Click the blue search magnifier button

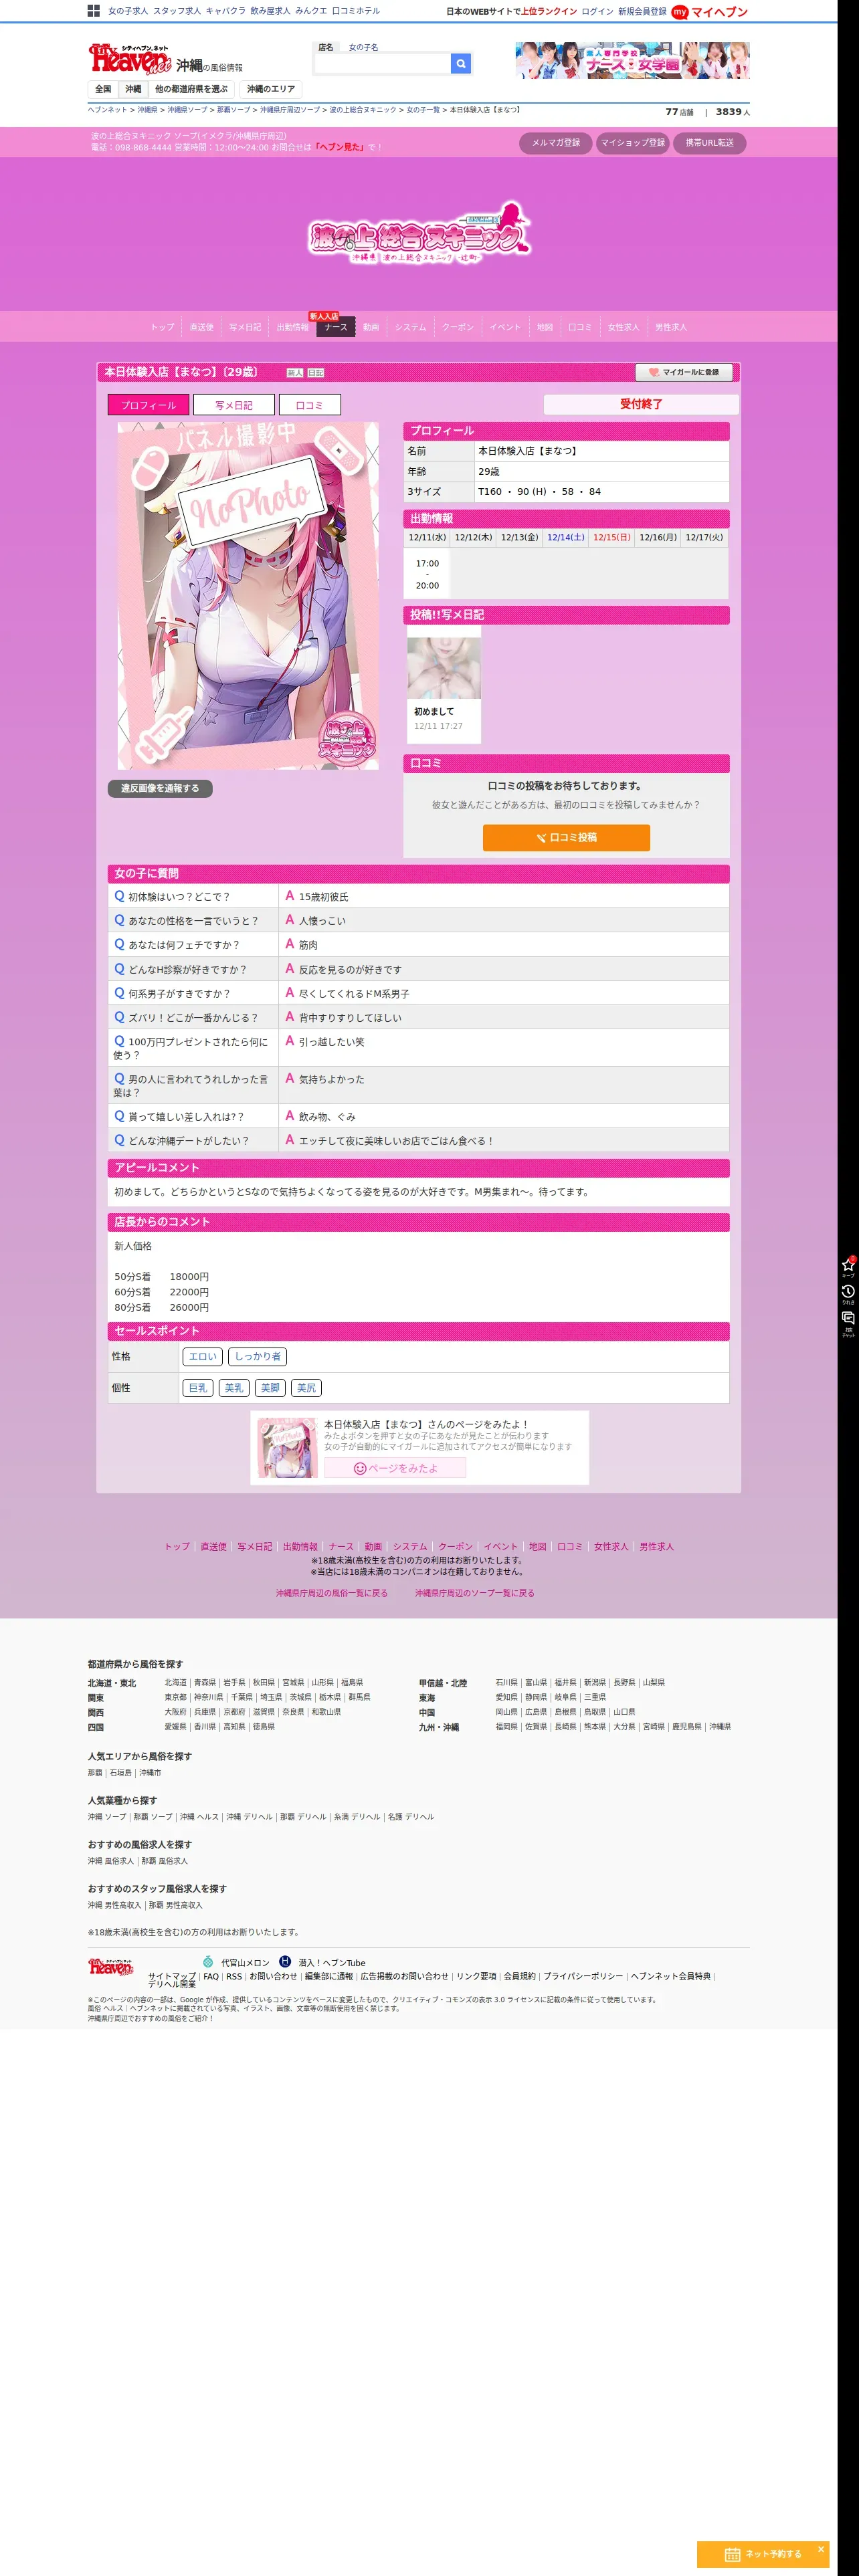click(x=460, y=64)
